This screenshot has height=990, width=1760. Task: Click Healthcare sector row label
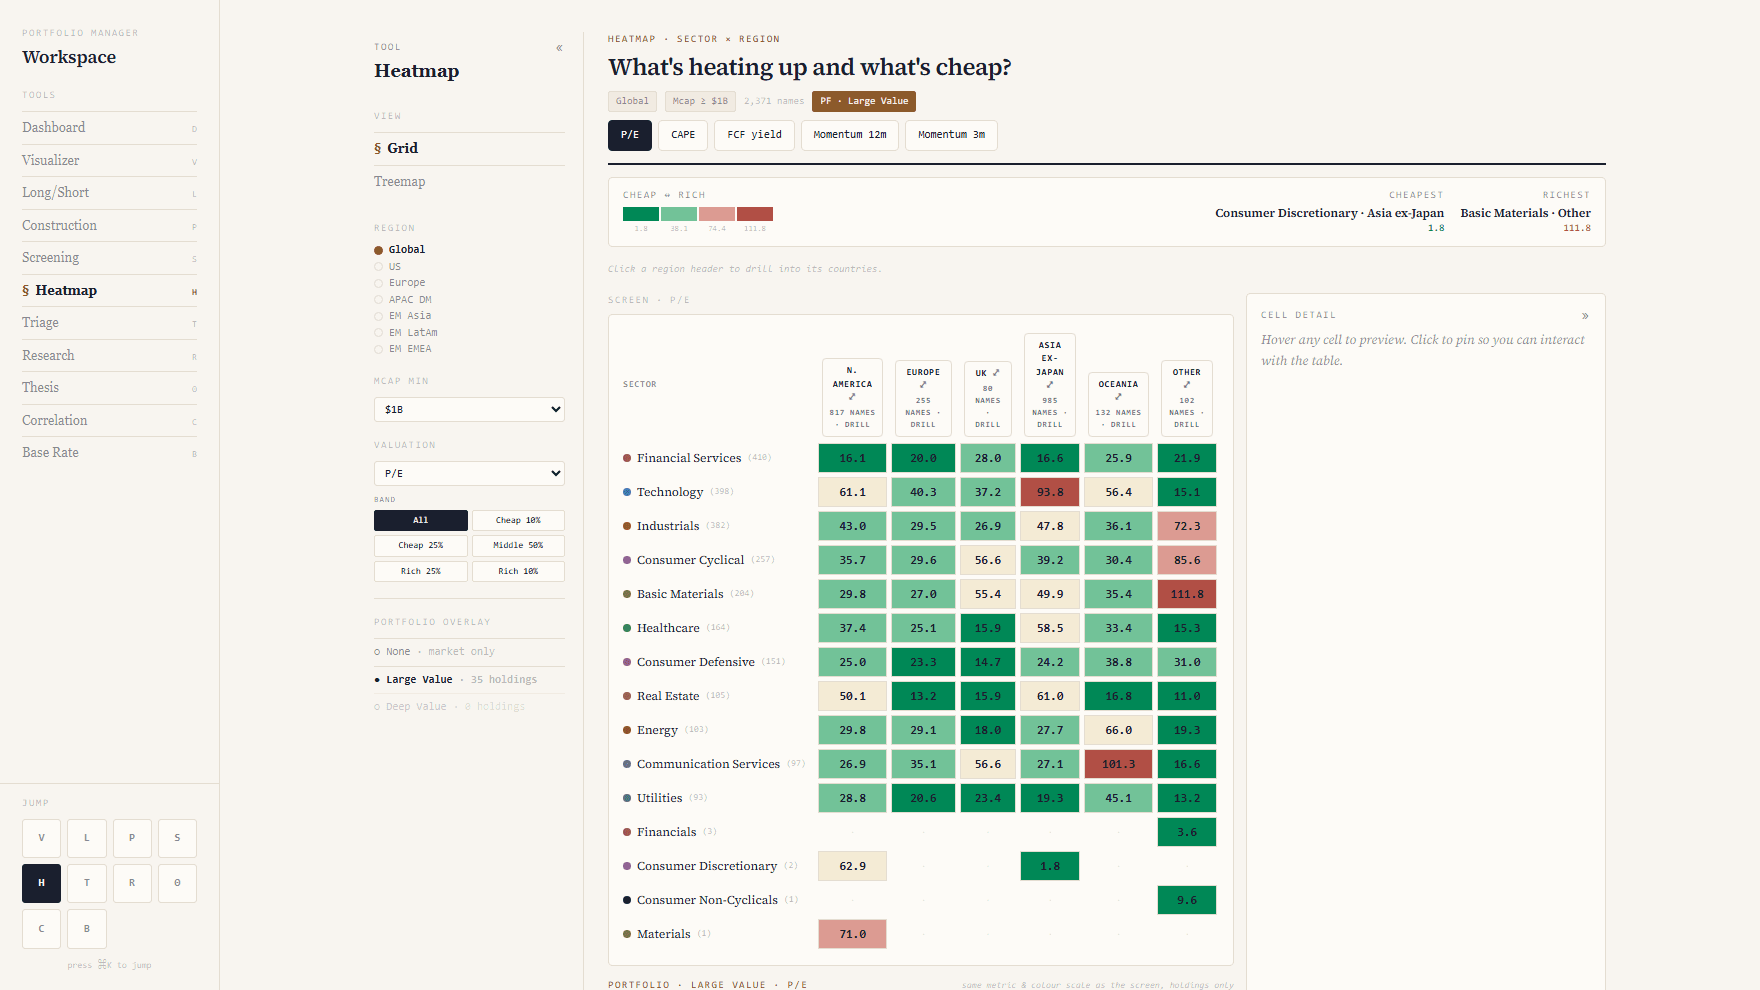(668, 628)
